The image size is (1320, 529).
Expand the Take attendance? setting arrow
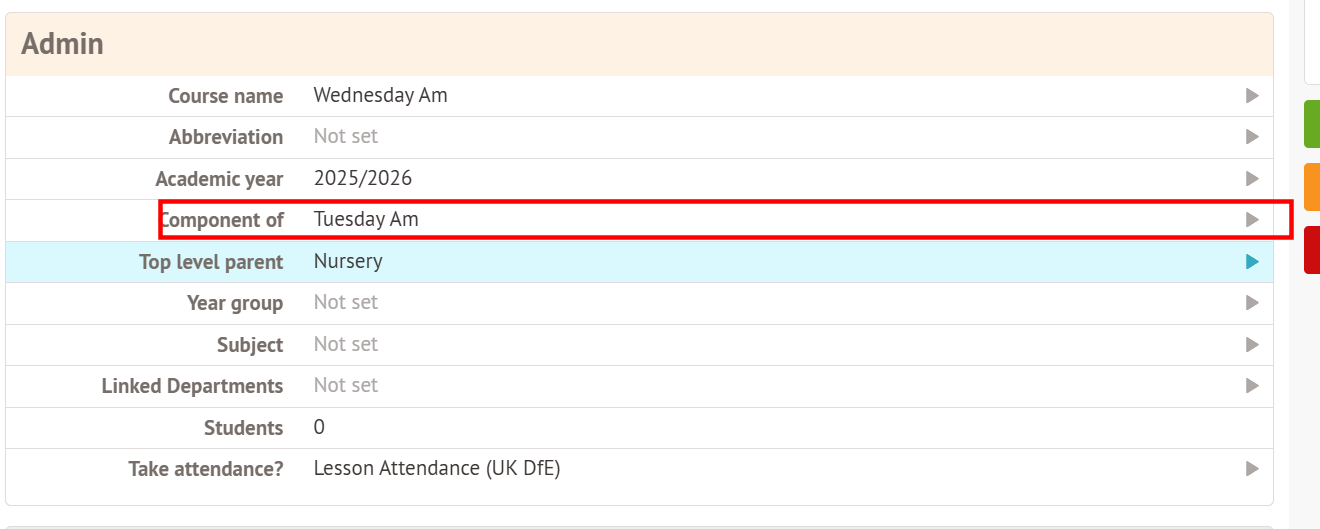point(1251,468)
